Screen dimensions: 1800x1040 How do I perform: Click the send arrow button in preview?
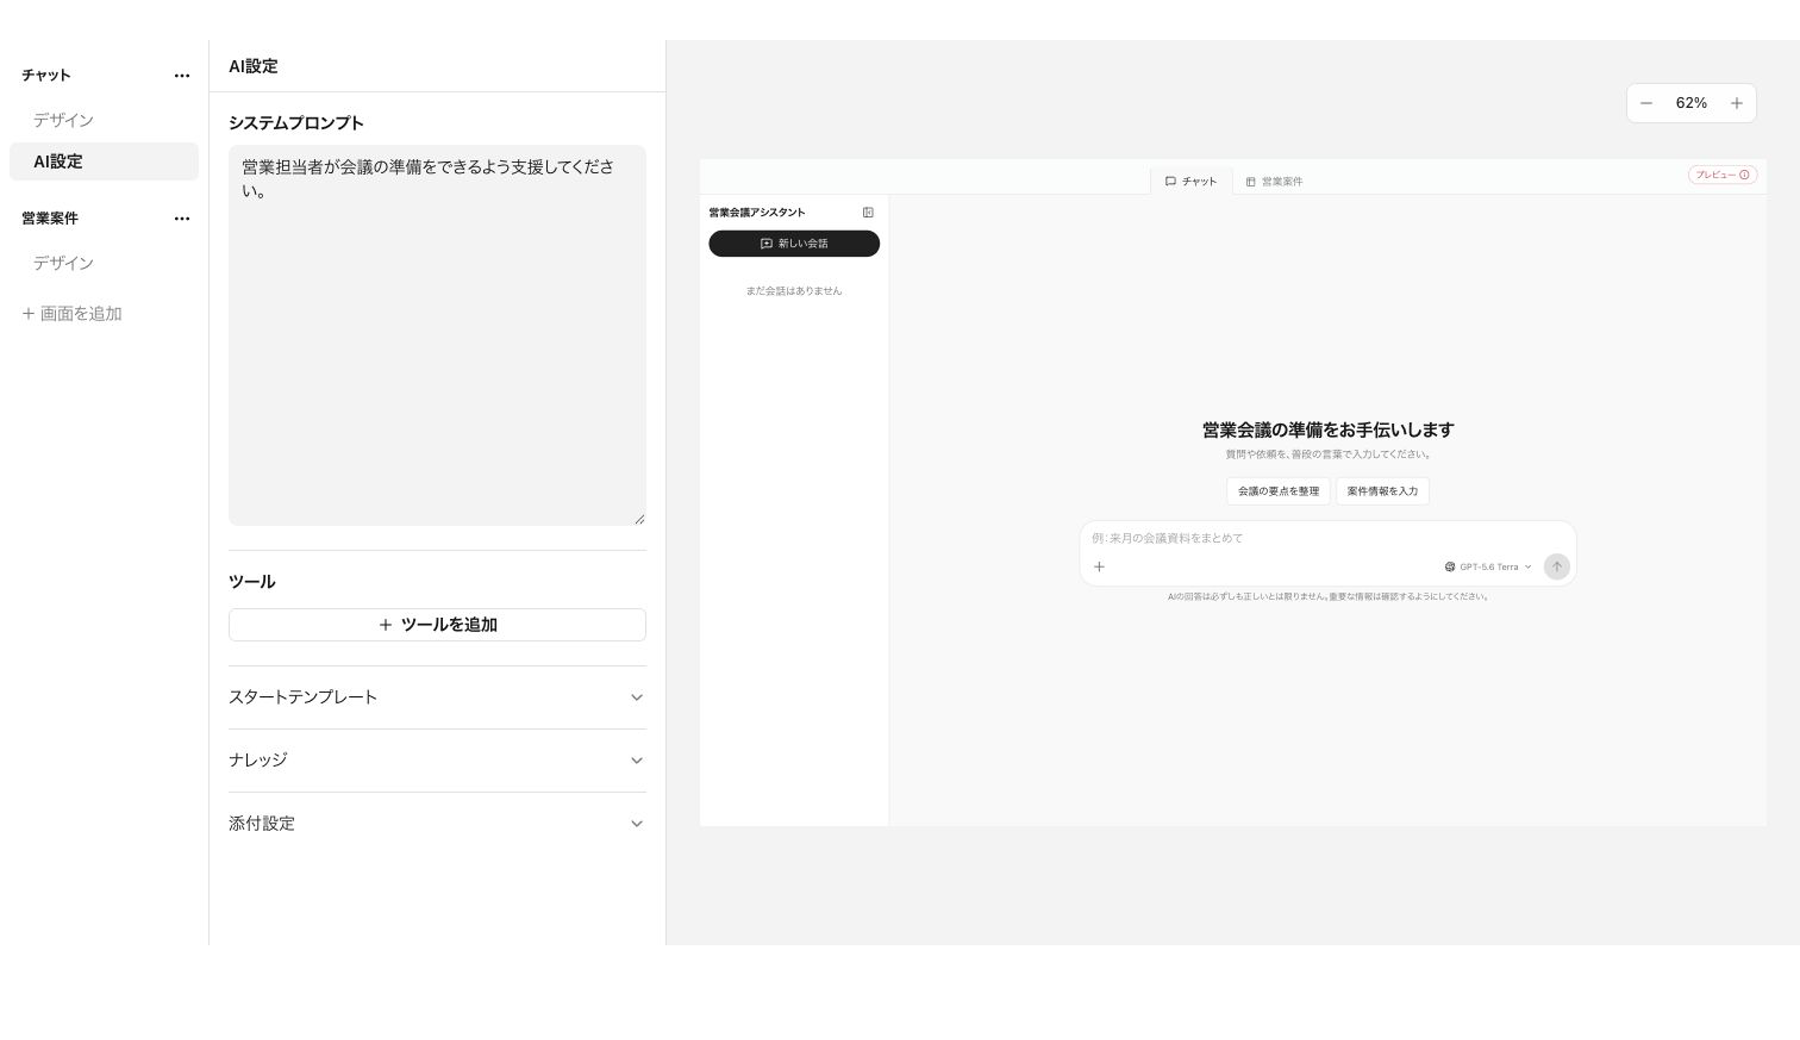tap(1556, 567)
